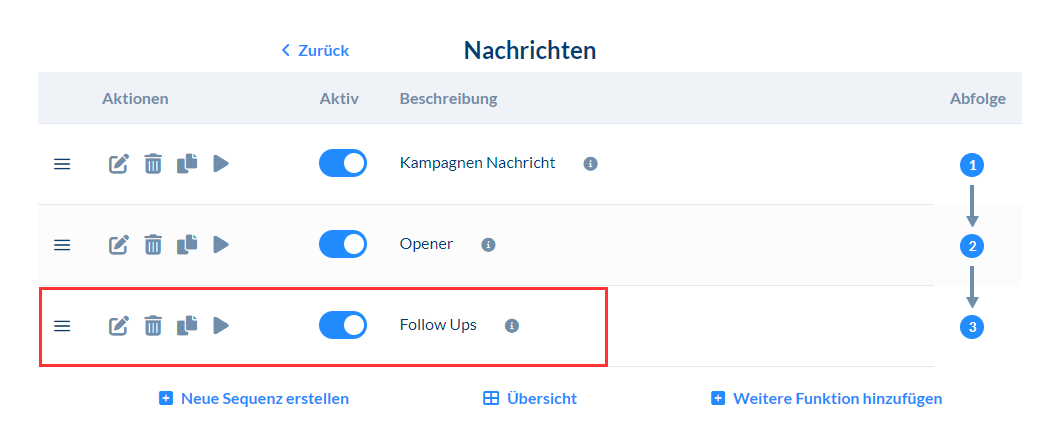
Task: Open info icon next to Kampagnen Nachricht
Action: click(590, 163)
